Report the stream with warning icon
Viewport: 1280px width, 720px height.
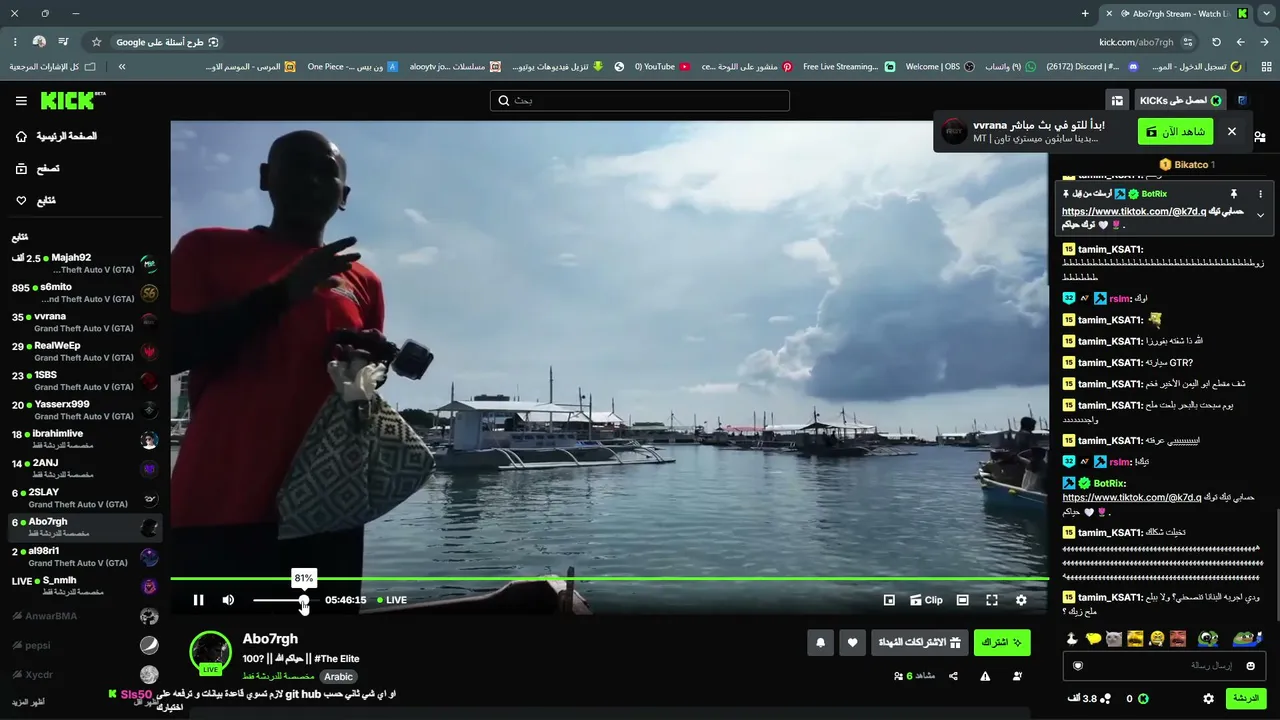pyautogui.click(x=985, y=676)
